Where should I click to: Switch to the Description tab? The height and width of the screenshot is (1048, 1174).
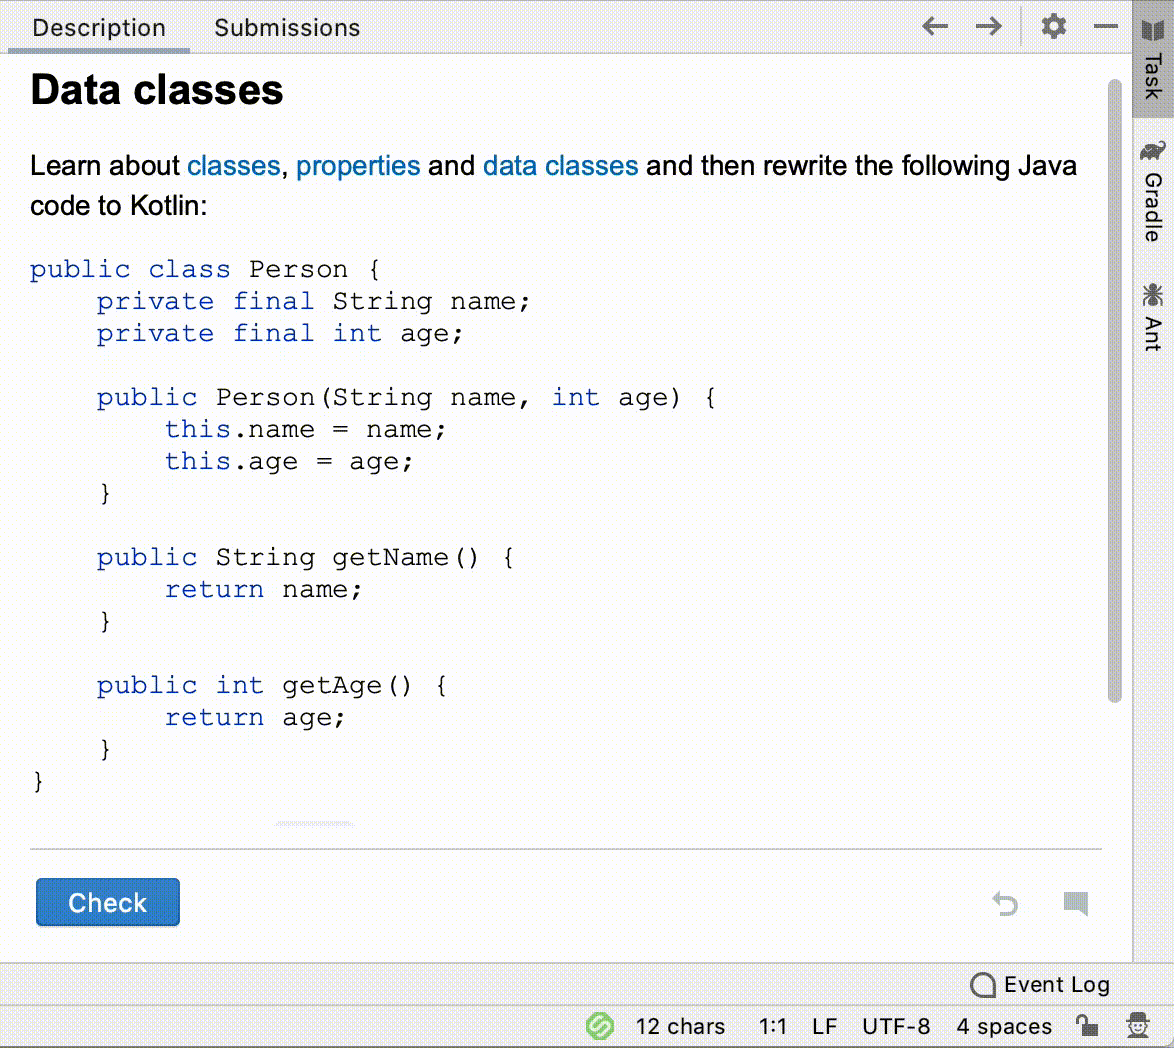[x=99, y=28]
